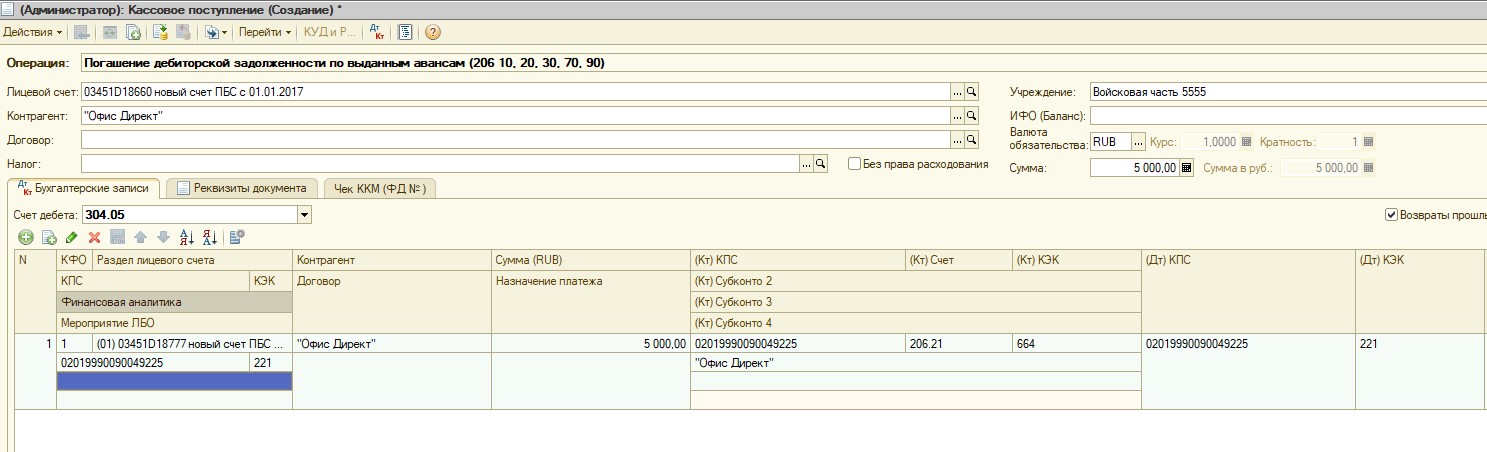Open the help question mark icon
Screen dimensions: 1487x452
click(432, 32)
